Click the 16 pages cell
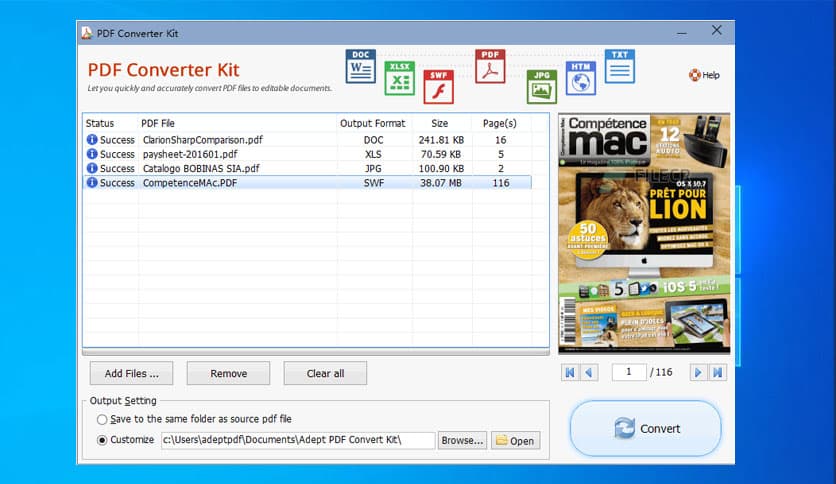 501,140
